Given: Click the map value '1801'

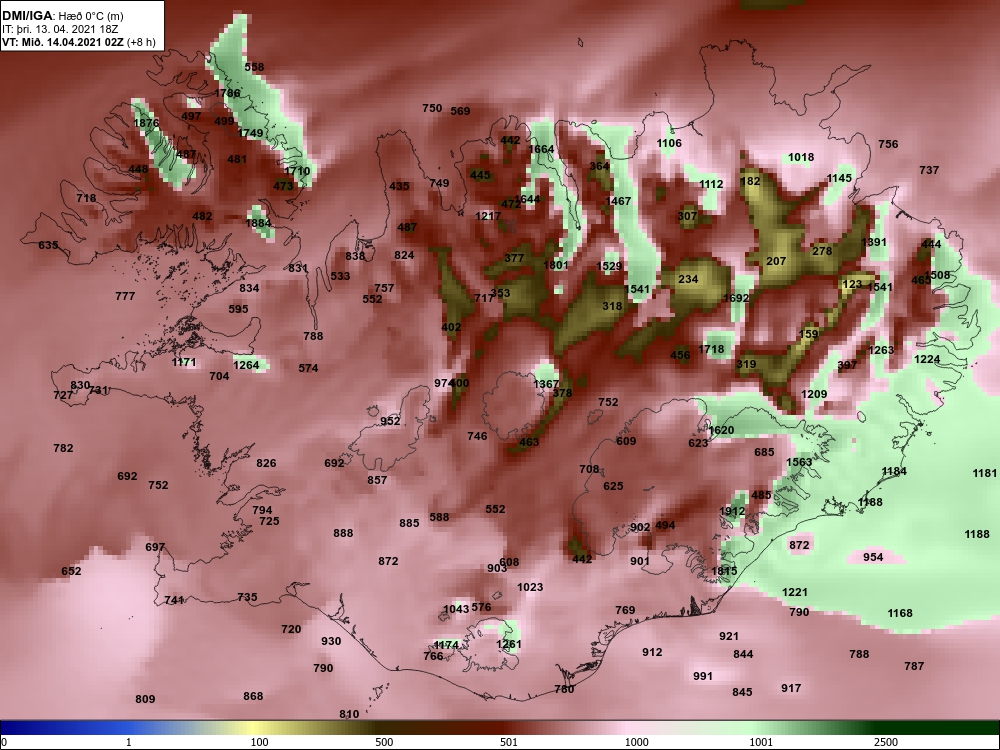Looking at the screenshot, I should click(x=555, y=265).
